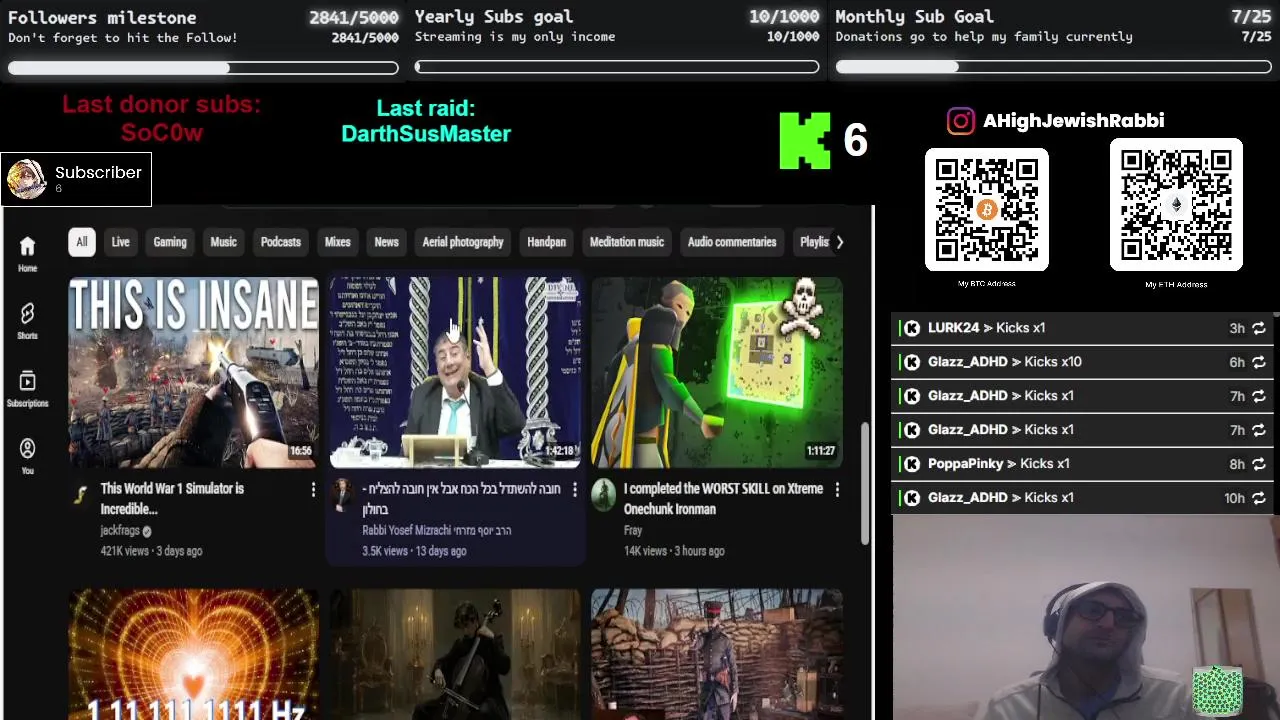Open Rabbi Yosef Mizrachi channel name
This screenshot has height=720, width=1280.
pos(437,531)
